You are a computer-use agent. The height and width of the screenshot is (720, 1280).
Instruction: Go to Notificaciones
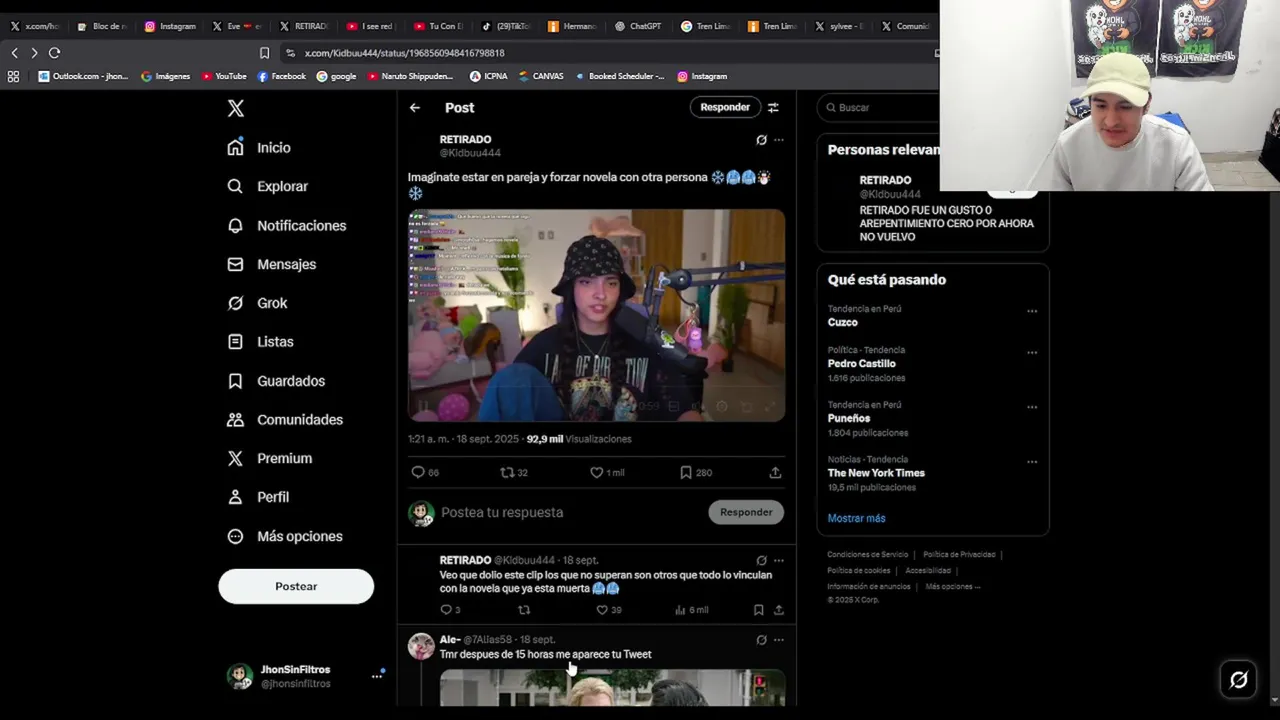click(x=286, y=225)
